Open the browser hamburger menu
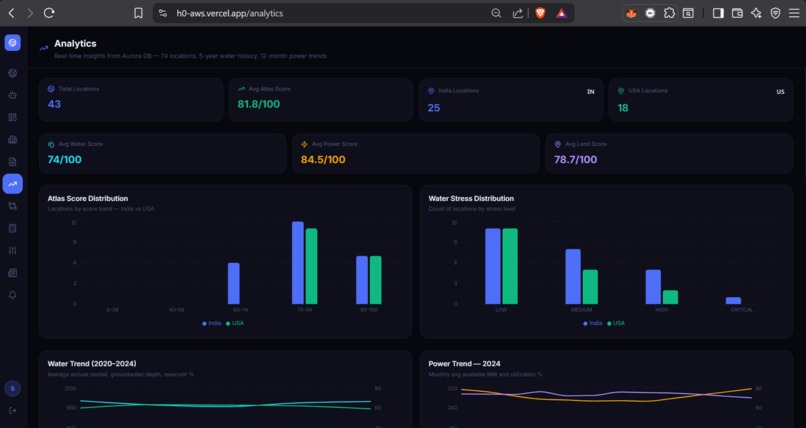Viewport: 806px width, 428px height. (794, 13)
